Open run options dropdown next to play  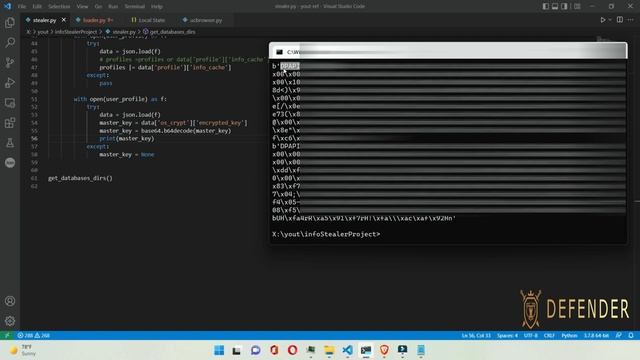610,20
